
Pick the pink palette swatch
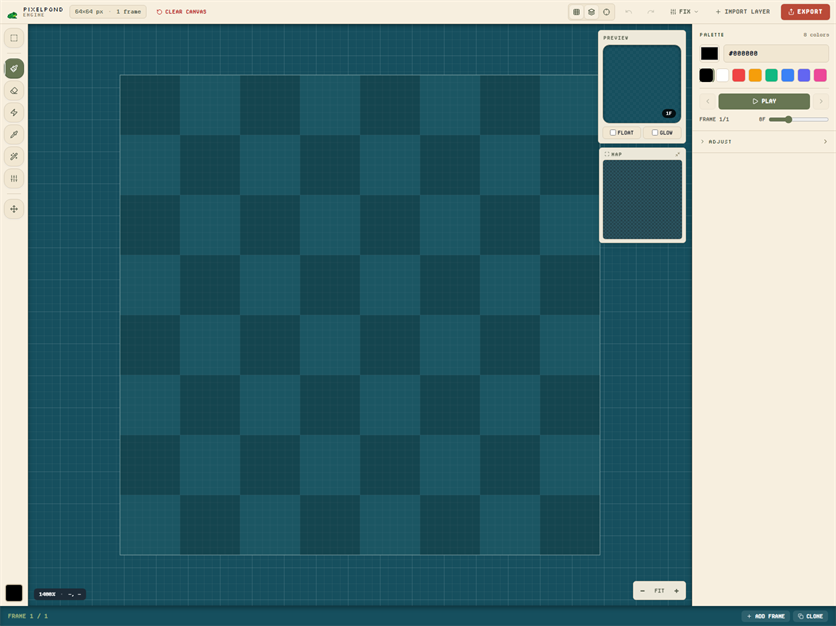(821, 75)
